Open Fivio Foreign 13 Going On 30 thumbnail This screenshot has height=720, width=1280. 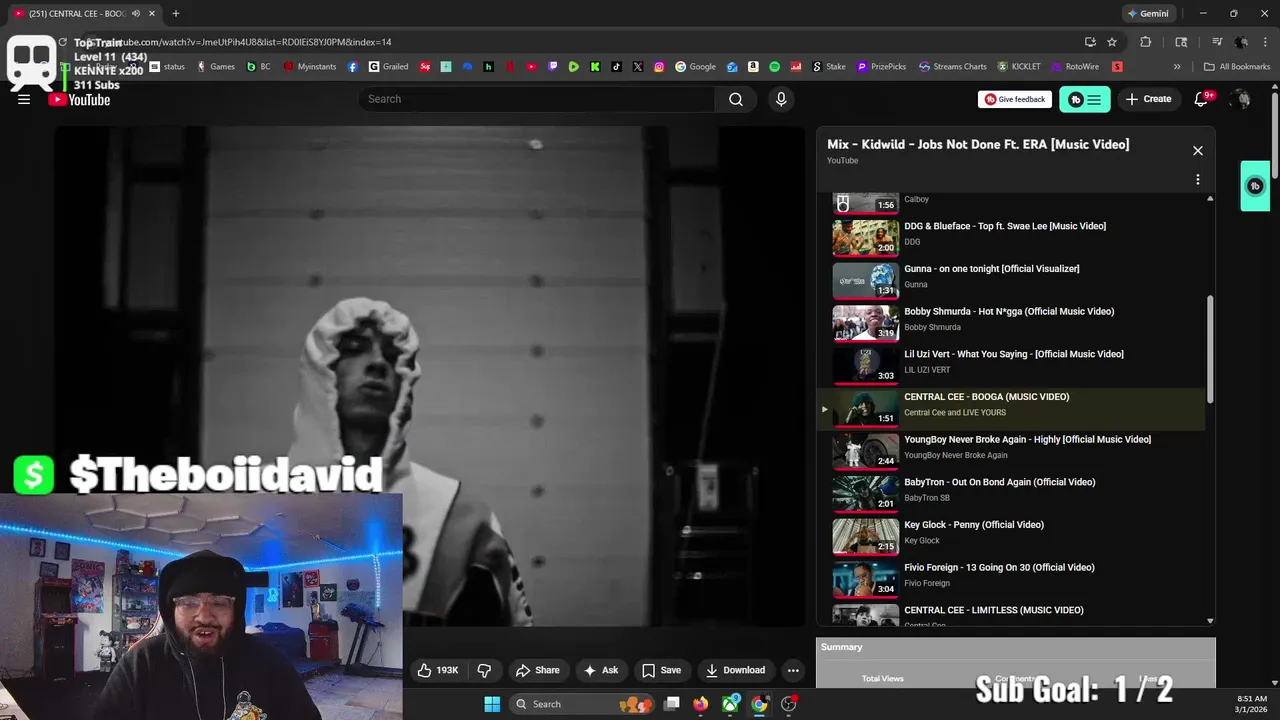pyautogui.click(x=866, y=579)
